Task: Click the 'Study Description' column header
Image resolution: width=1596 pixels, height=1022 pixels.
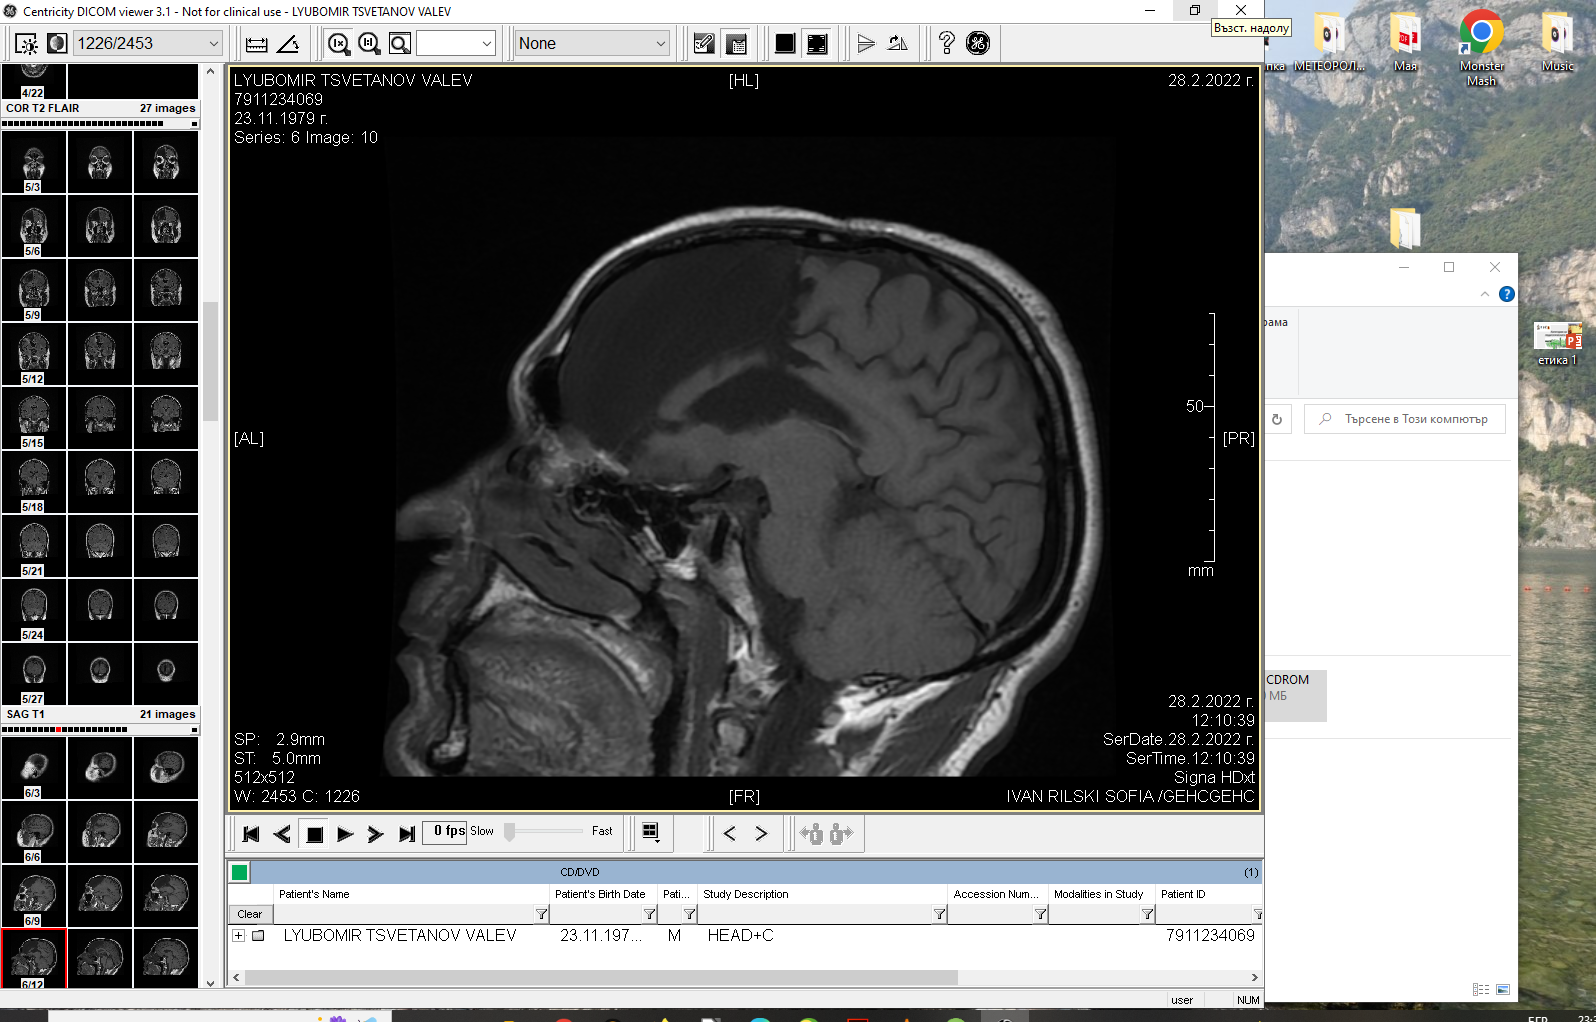Action: [745, 894]
